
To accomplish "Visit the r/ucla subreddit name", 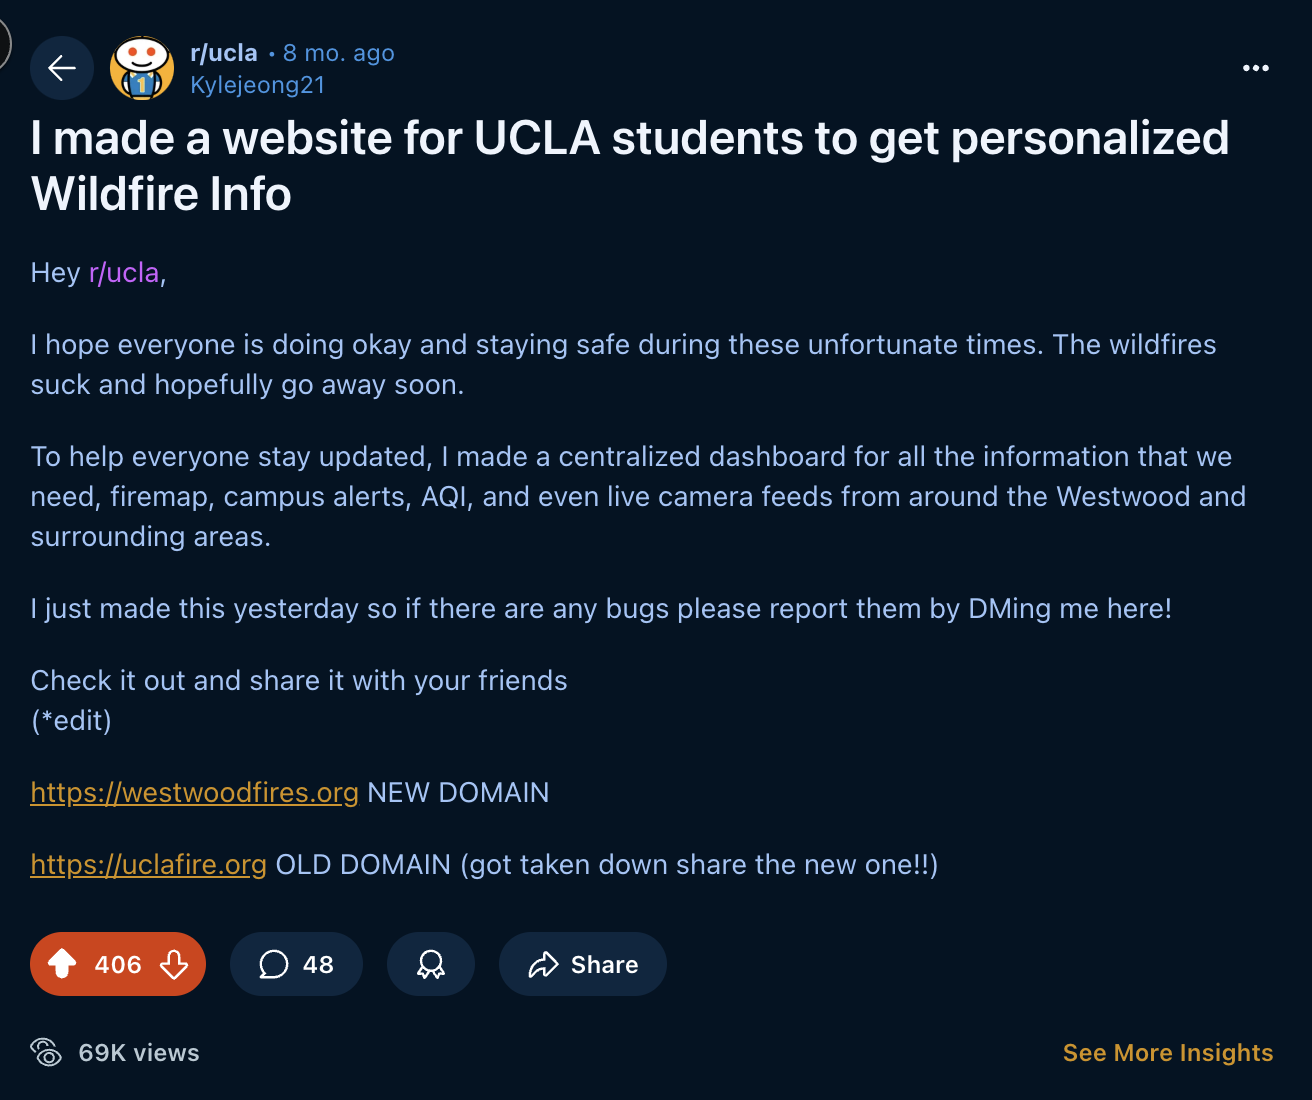I will pyautogui.click(x=223, y=52).
